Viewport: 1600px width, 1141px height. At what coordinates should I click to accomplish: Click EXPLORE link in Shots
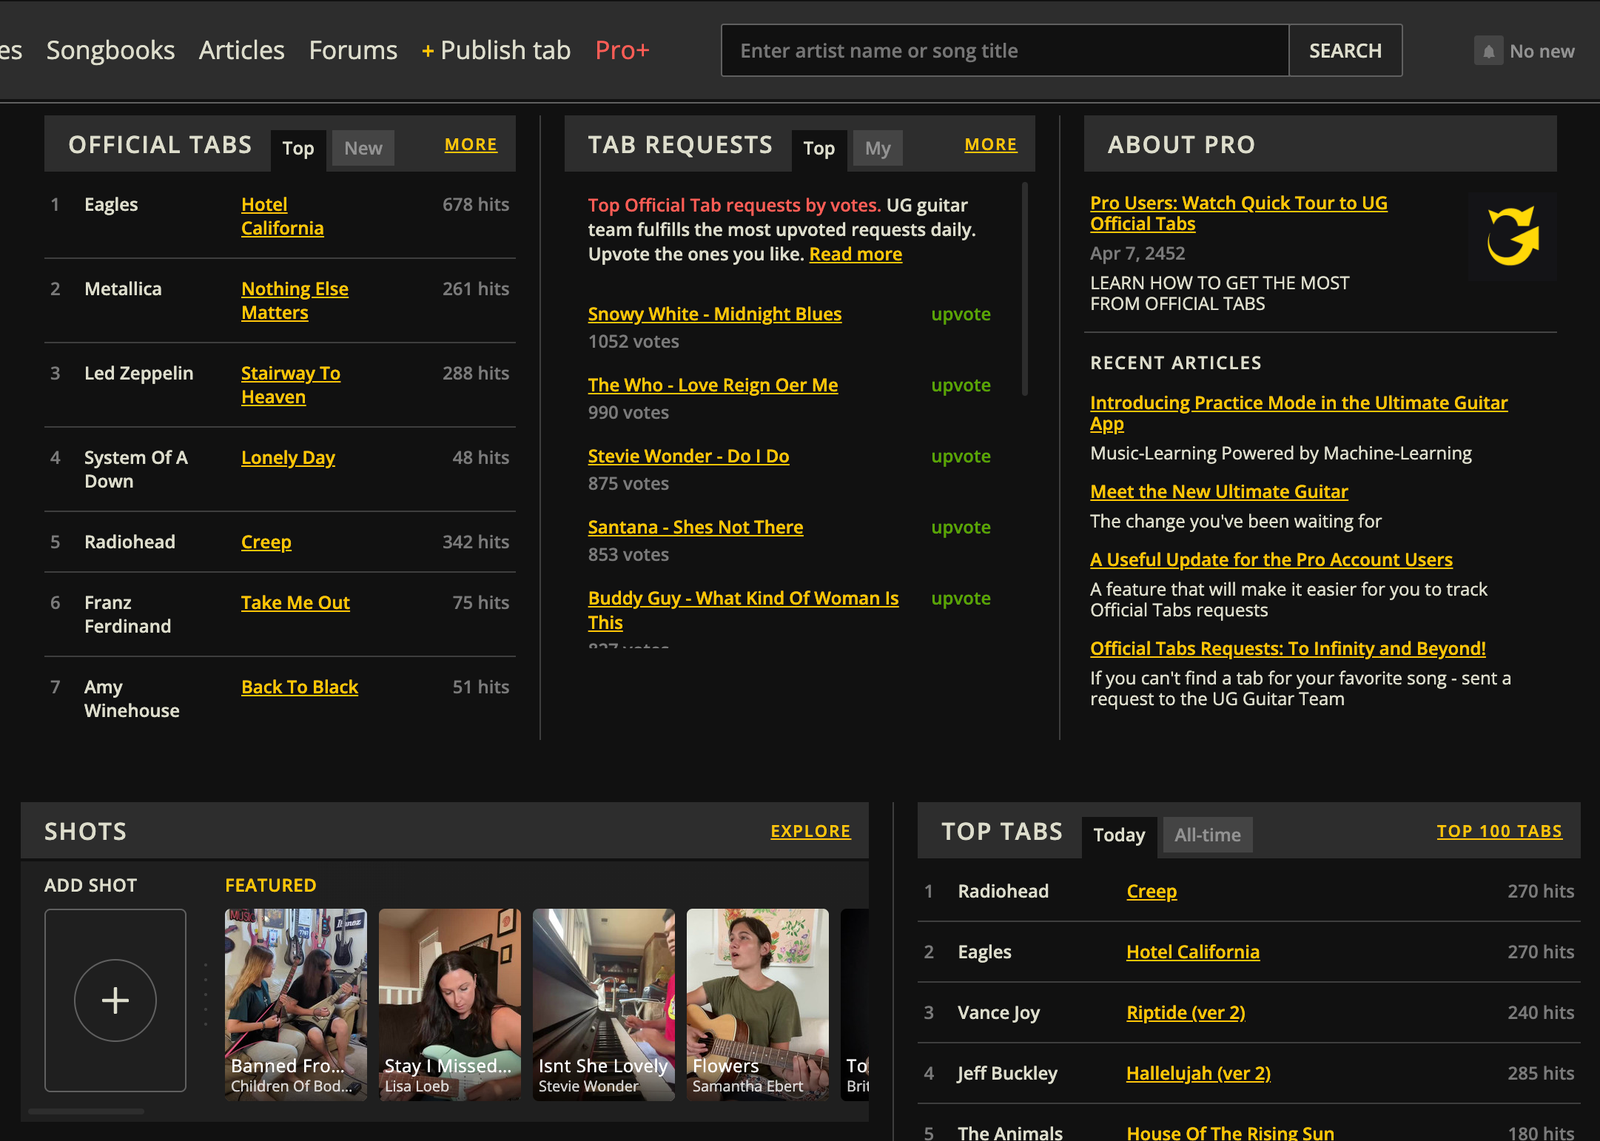pos(811,831)
